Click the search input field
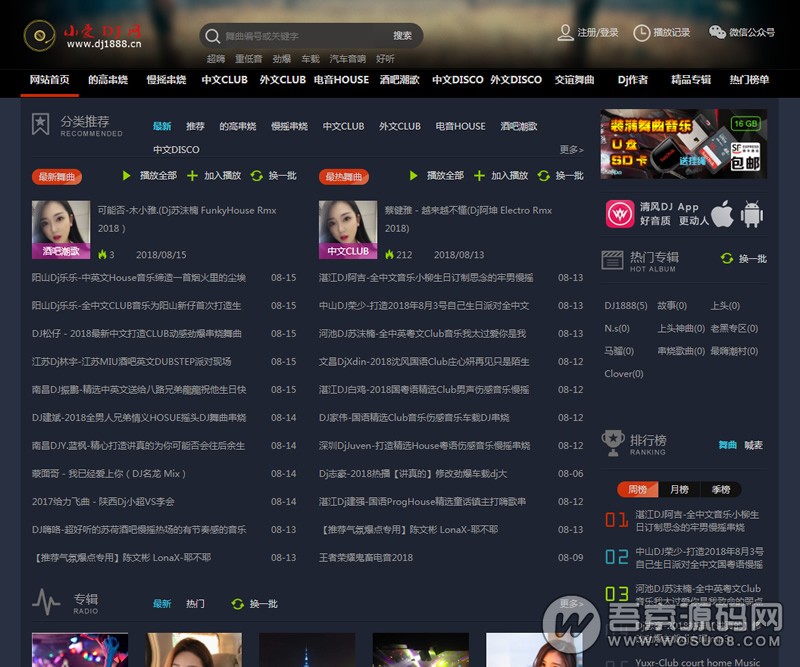Viewport: 800px width, 667px height. coord(300,36)
